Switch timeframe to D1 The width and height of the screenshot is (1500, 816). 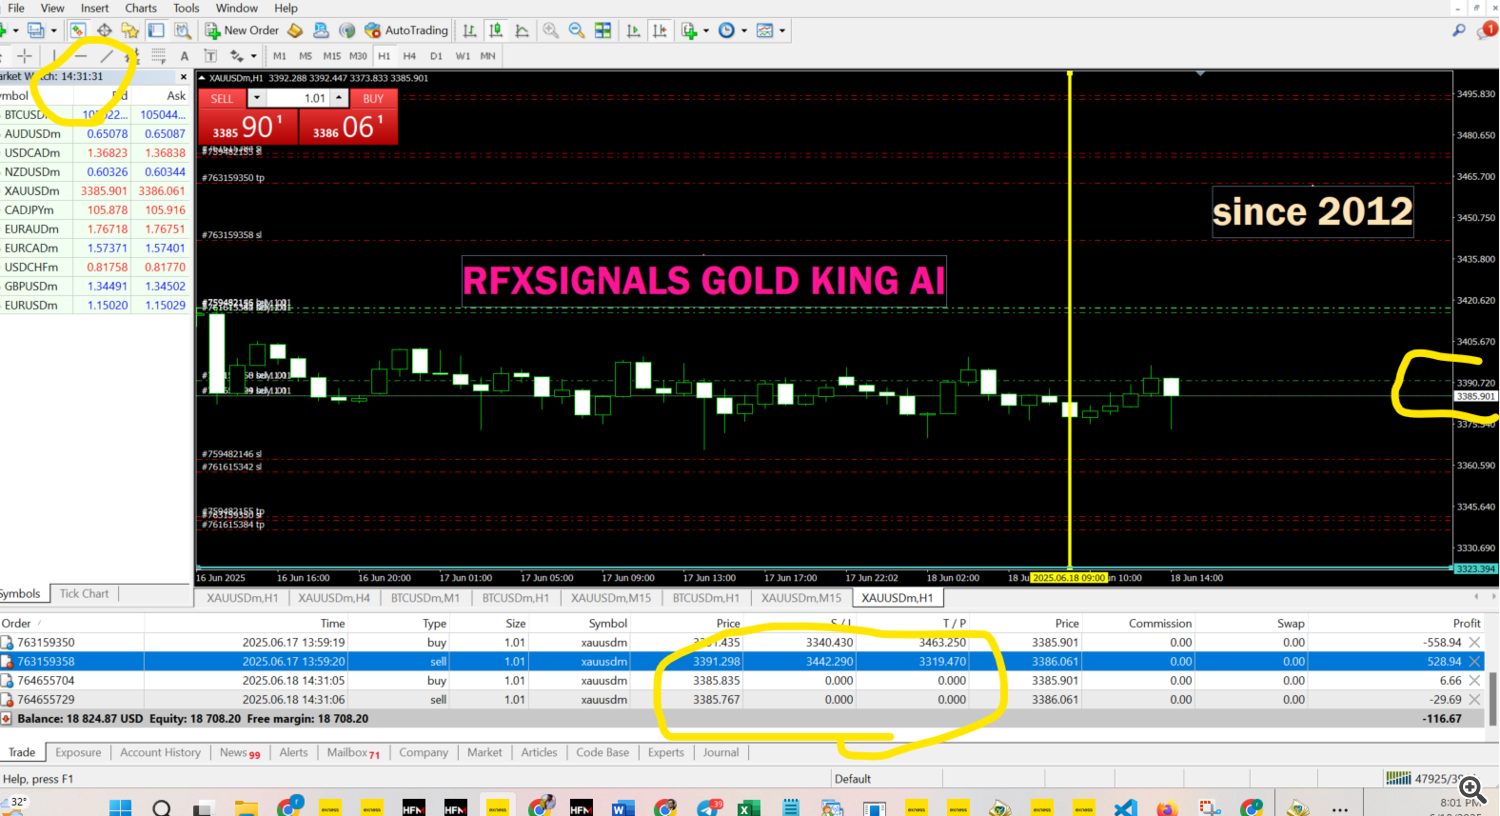(436, 56)
